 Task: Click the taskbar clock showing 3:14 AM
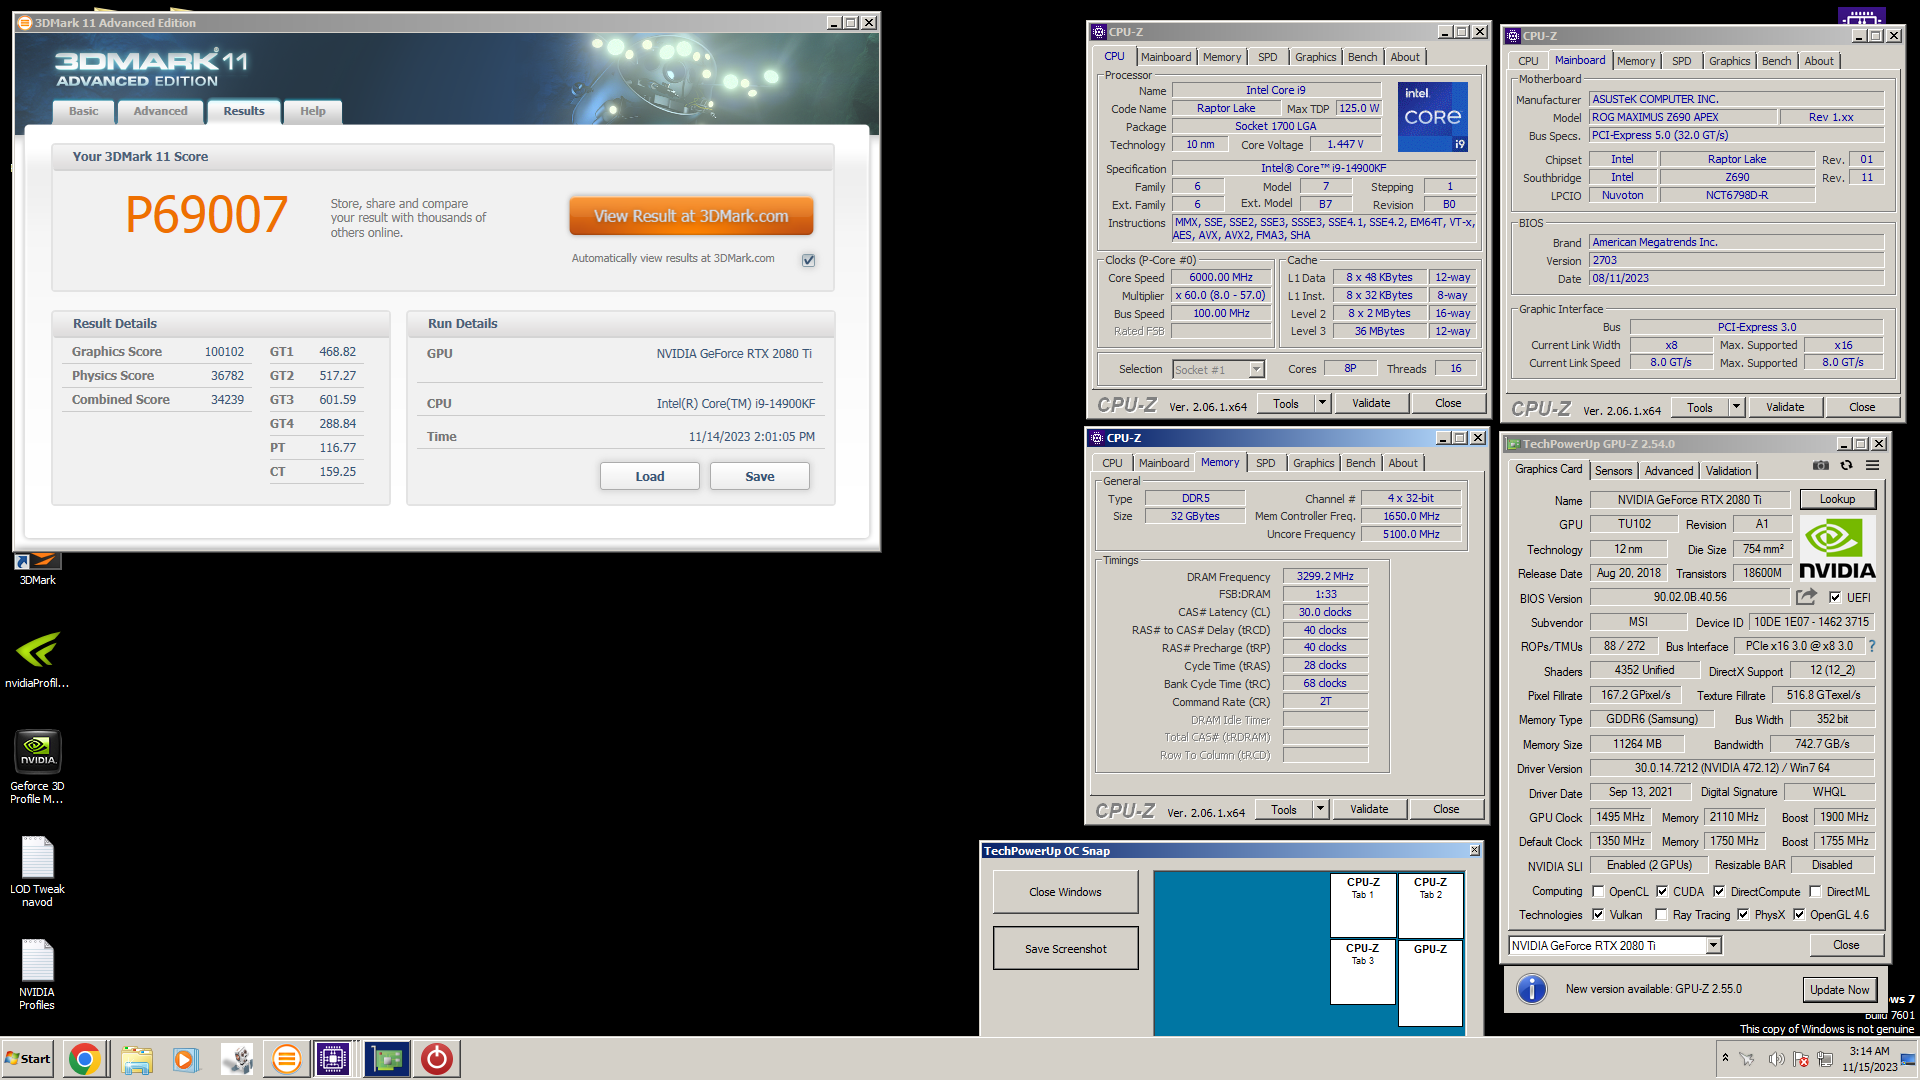[x=1869, y=1059]
